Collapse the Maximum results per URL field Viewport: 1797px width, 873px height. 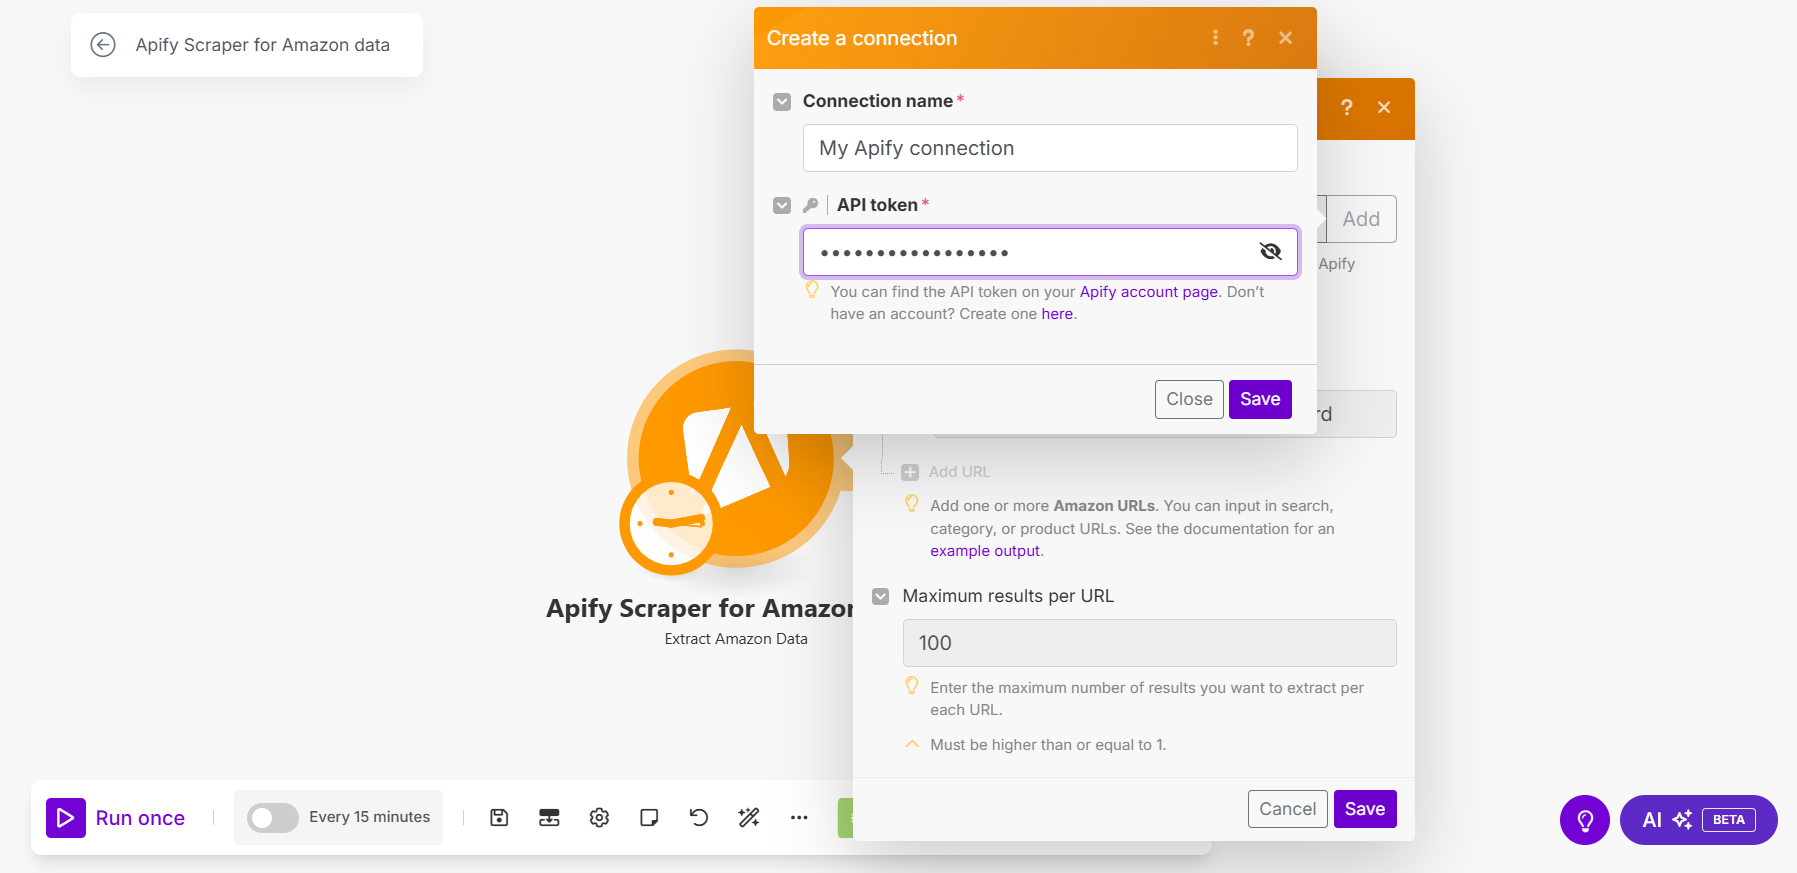880,597
